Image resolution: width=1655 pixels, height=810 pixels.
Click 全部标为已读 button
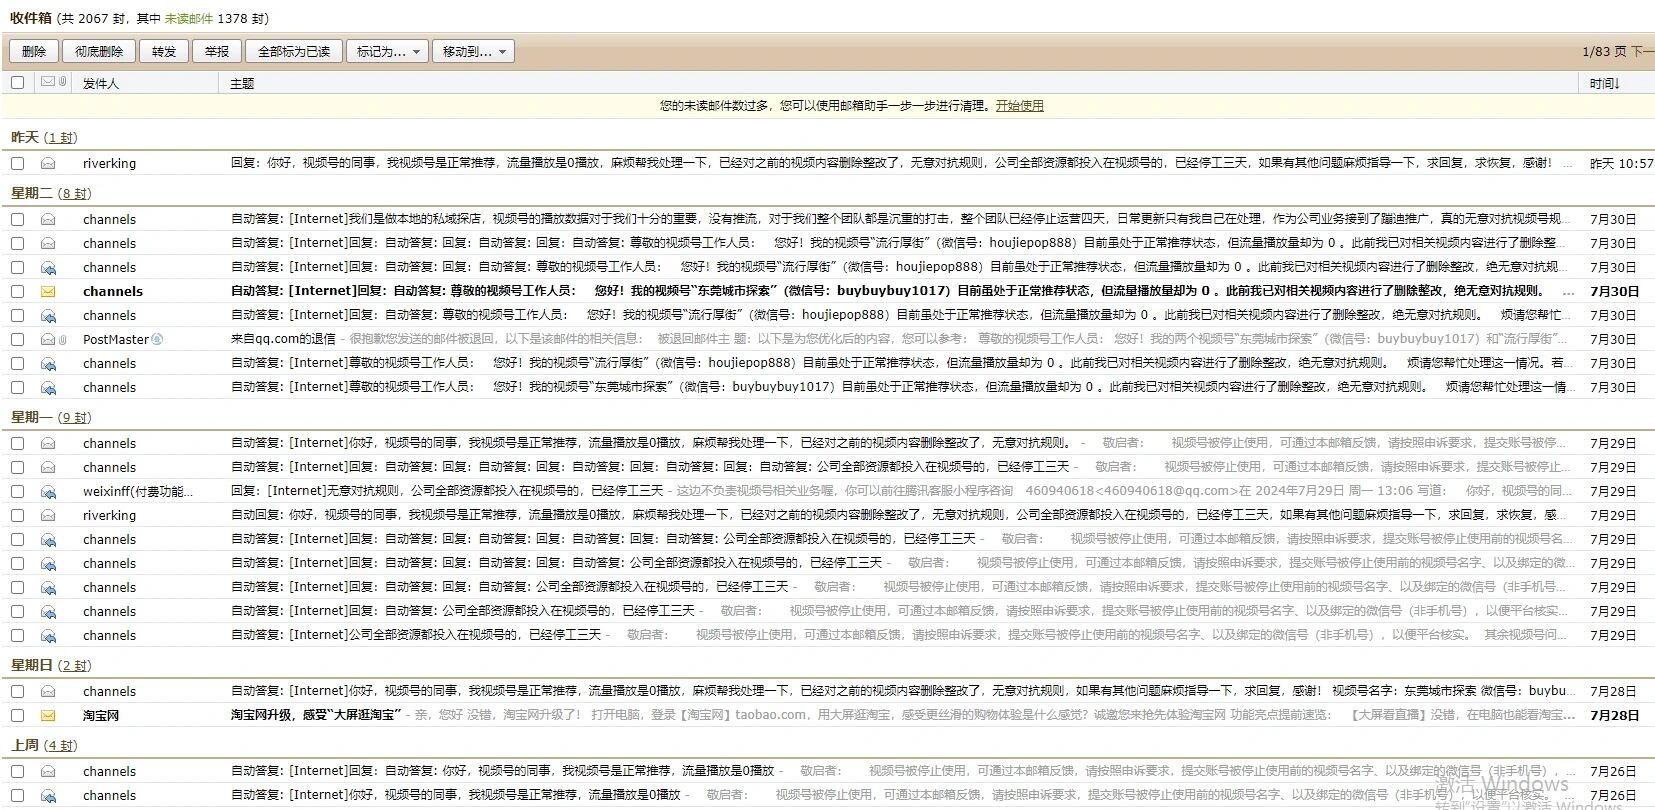tap(294, 51)
